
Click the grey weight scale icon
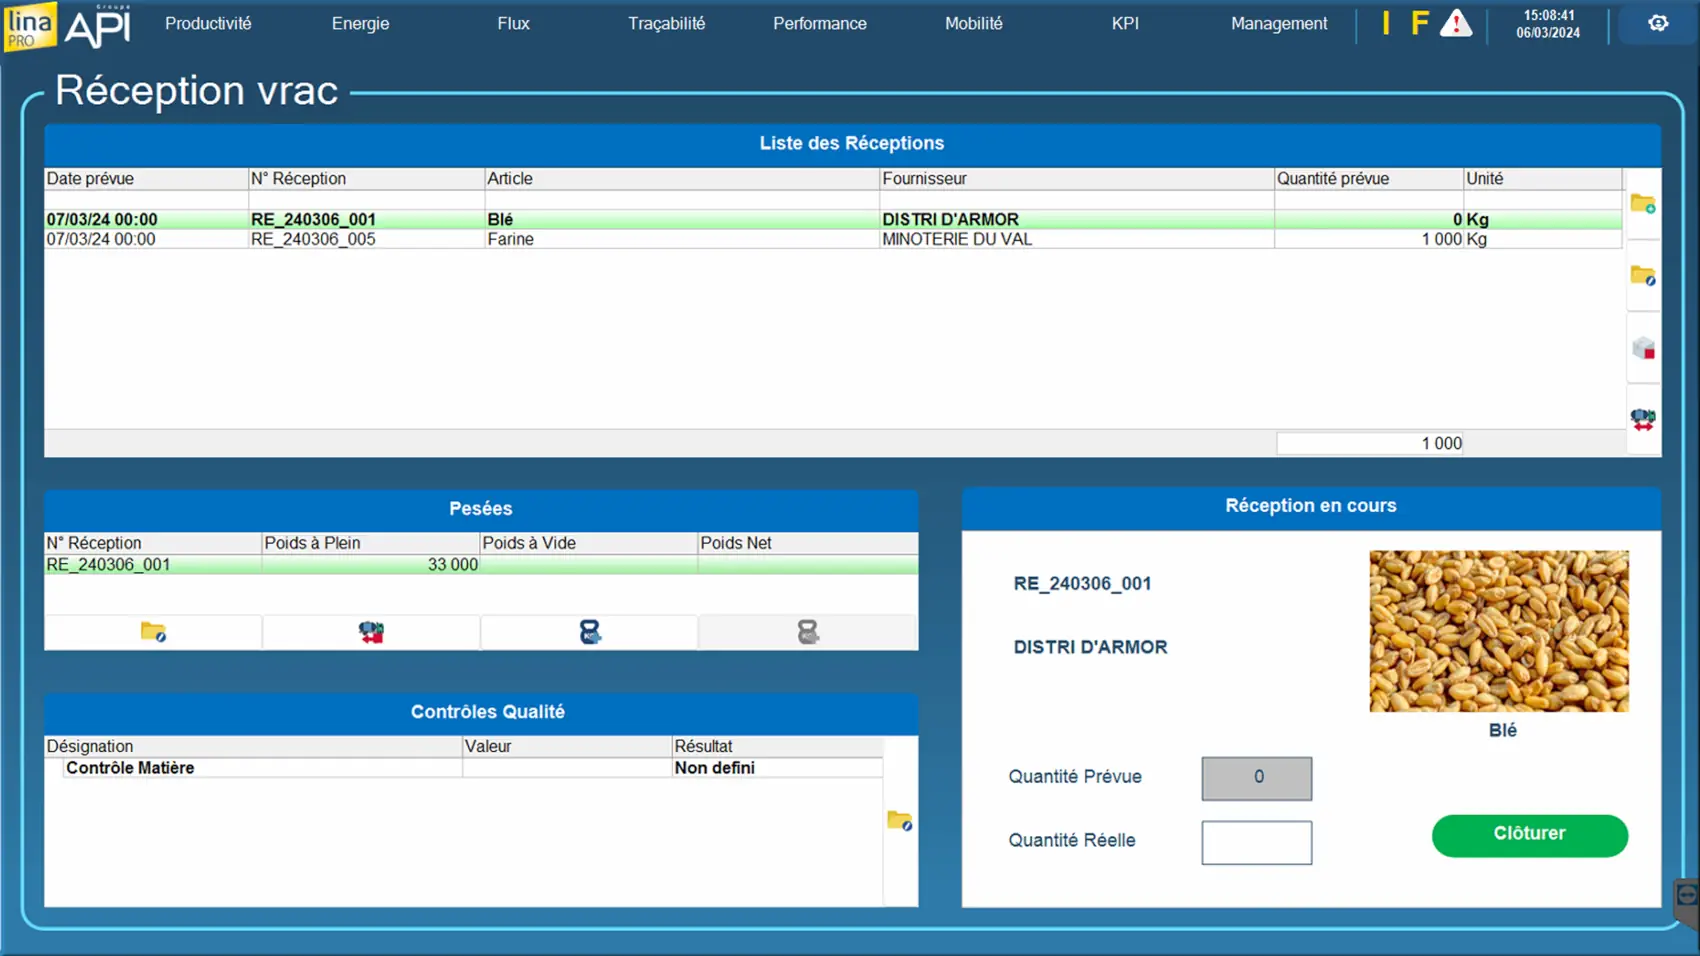807,632
